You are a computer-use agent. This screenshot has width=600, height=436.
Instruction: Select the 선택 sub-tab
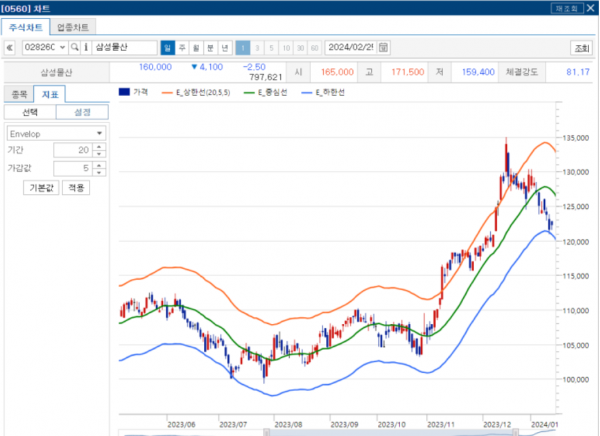30,112
